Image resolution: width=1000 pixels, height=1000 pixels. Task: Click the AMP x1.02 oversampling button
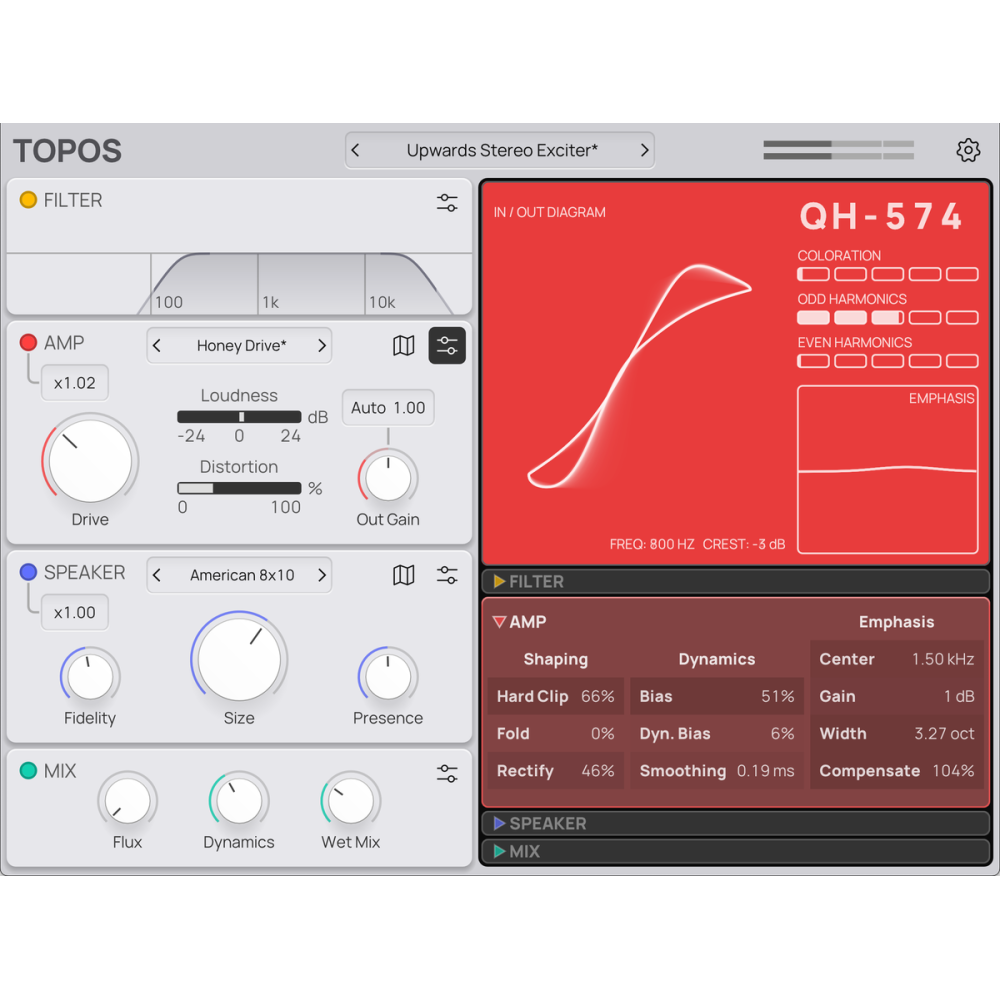click(75, 383)
